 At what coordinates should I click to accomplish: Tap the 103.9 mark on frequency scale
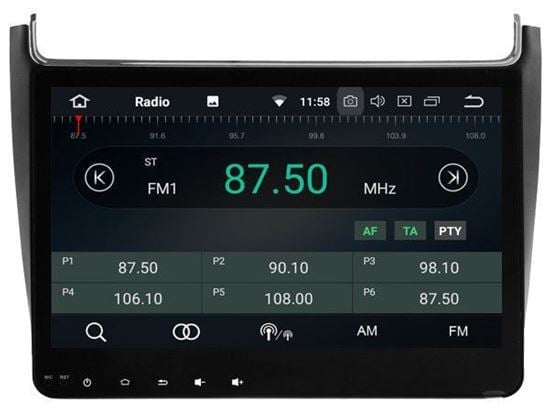pos(396,136)
